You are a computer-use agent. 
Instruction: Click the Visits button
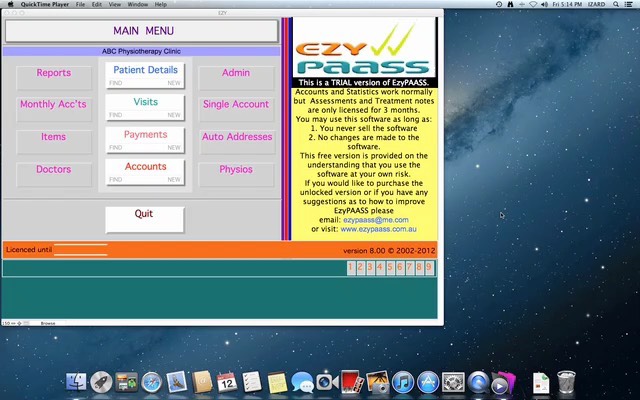tap(145, 102)
